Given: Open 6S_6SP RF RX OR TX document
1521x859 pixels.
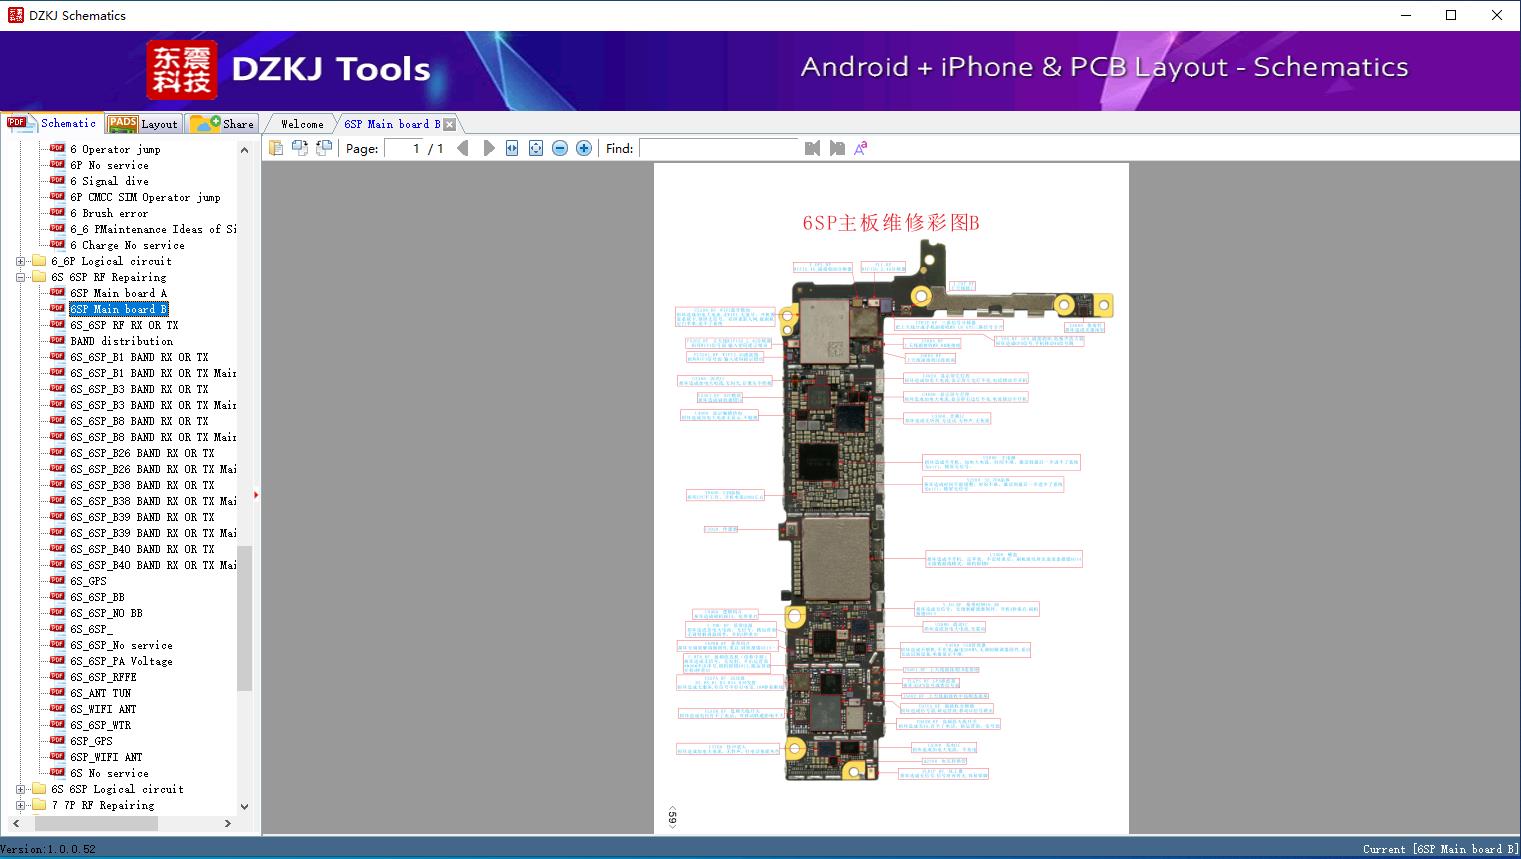Looking at the screenshot, I should tap(124, 325).
